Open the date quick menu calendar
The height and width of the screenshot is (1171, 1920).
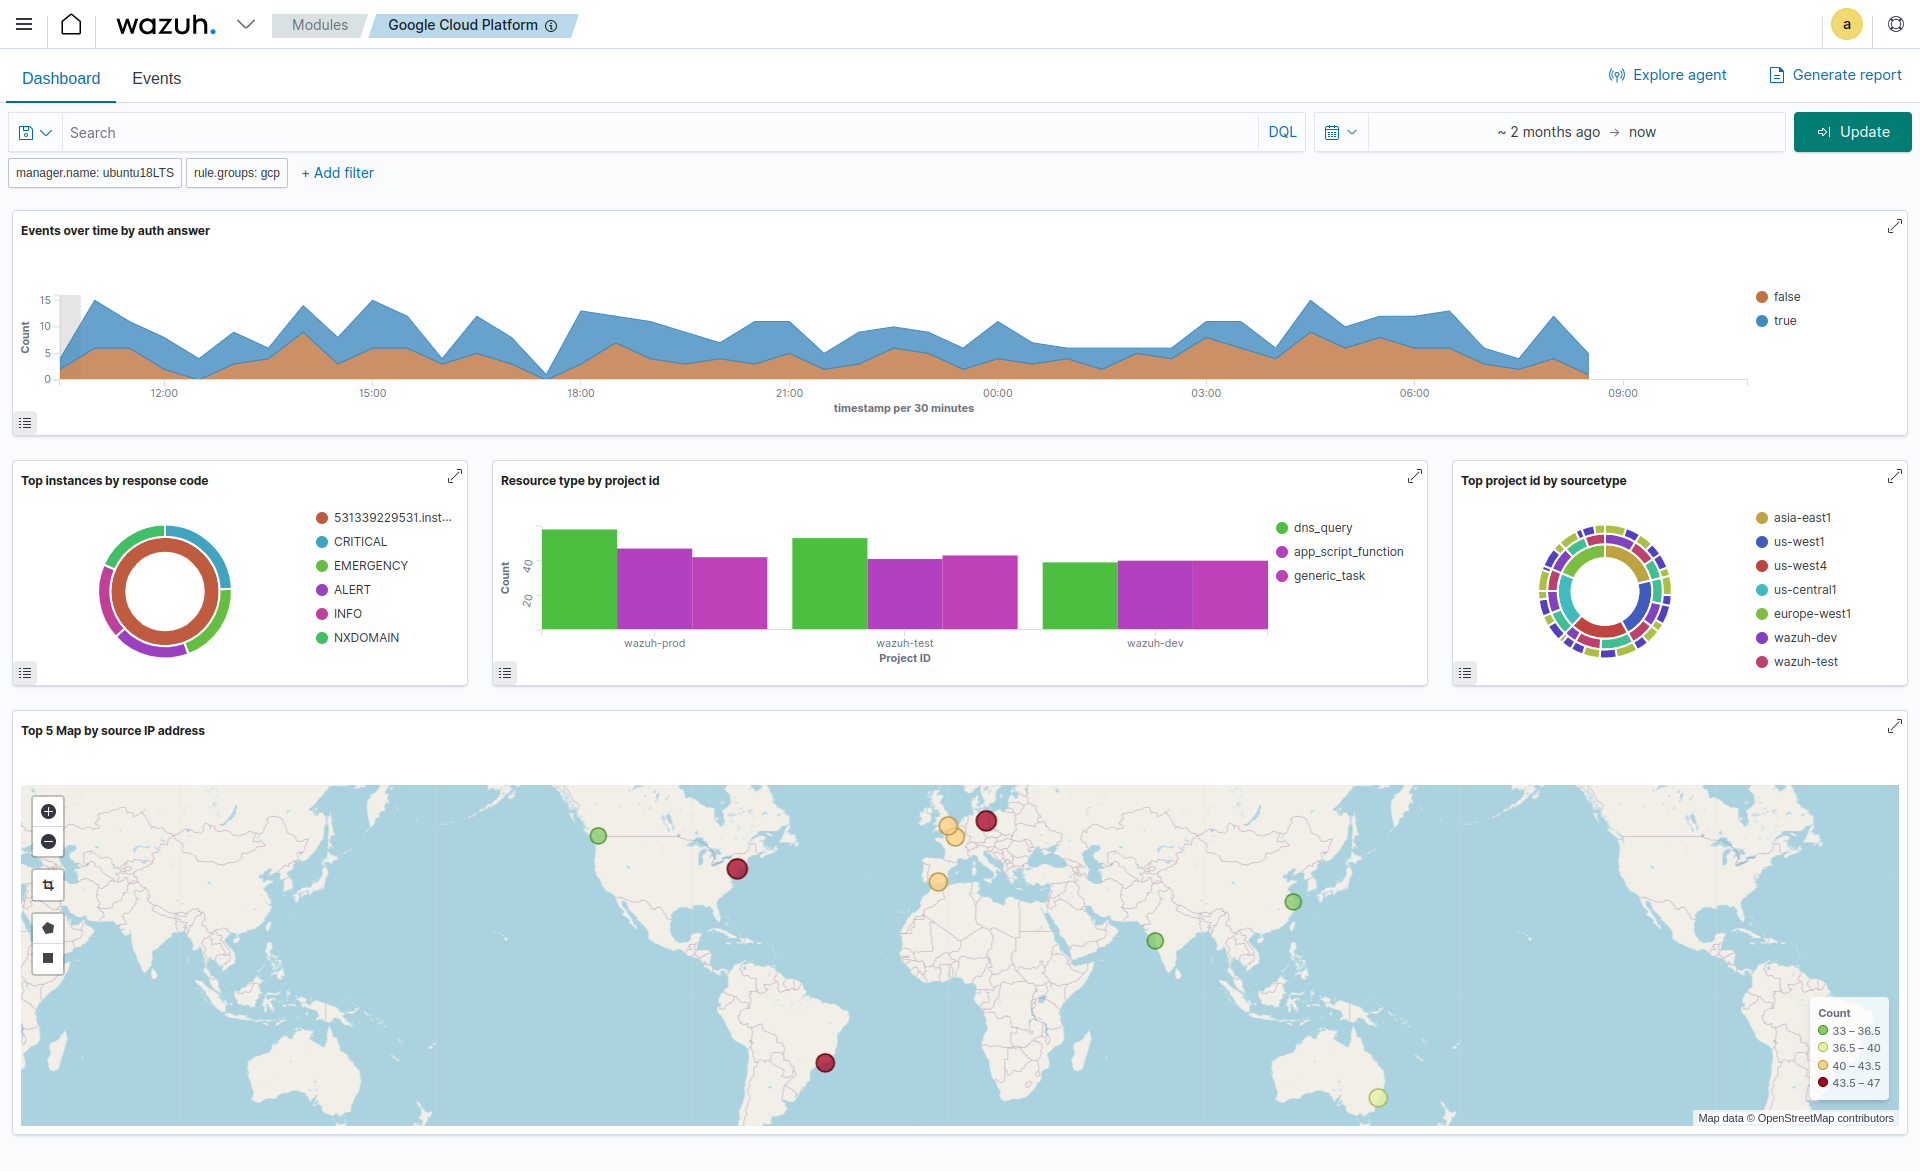tap(1341, 132)
